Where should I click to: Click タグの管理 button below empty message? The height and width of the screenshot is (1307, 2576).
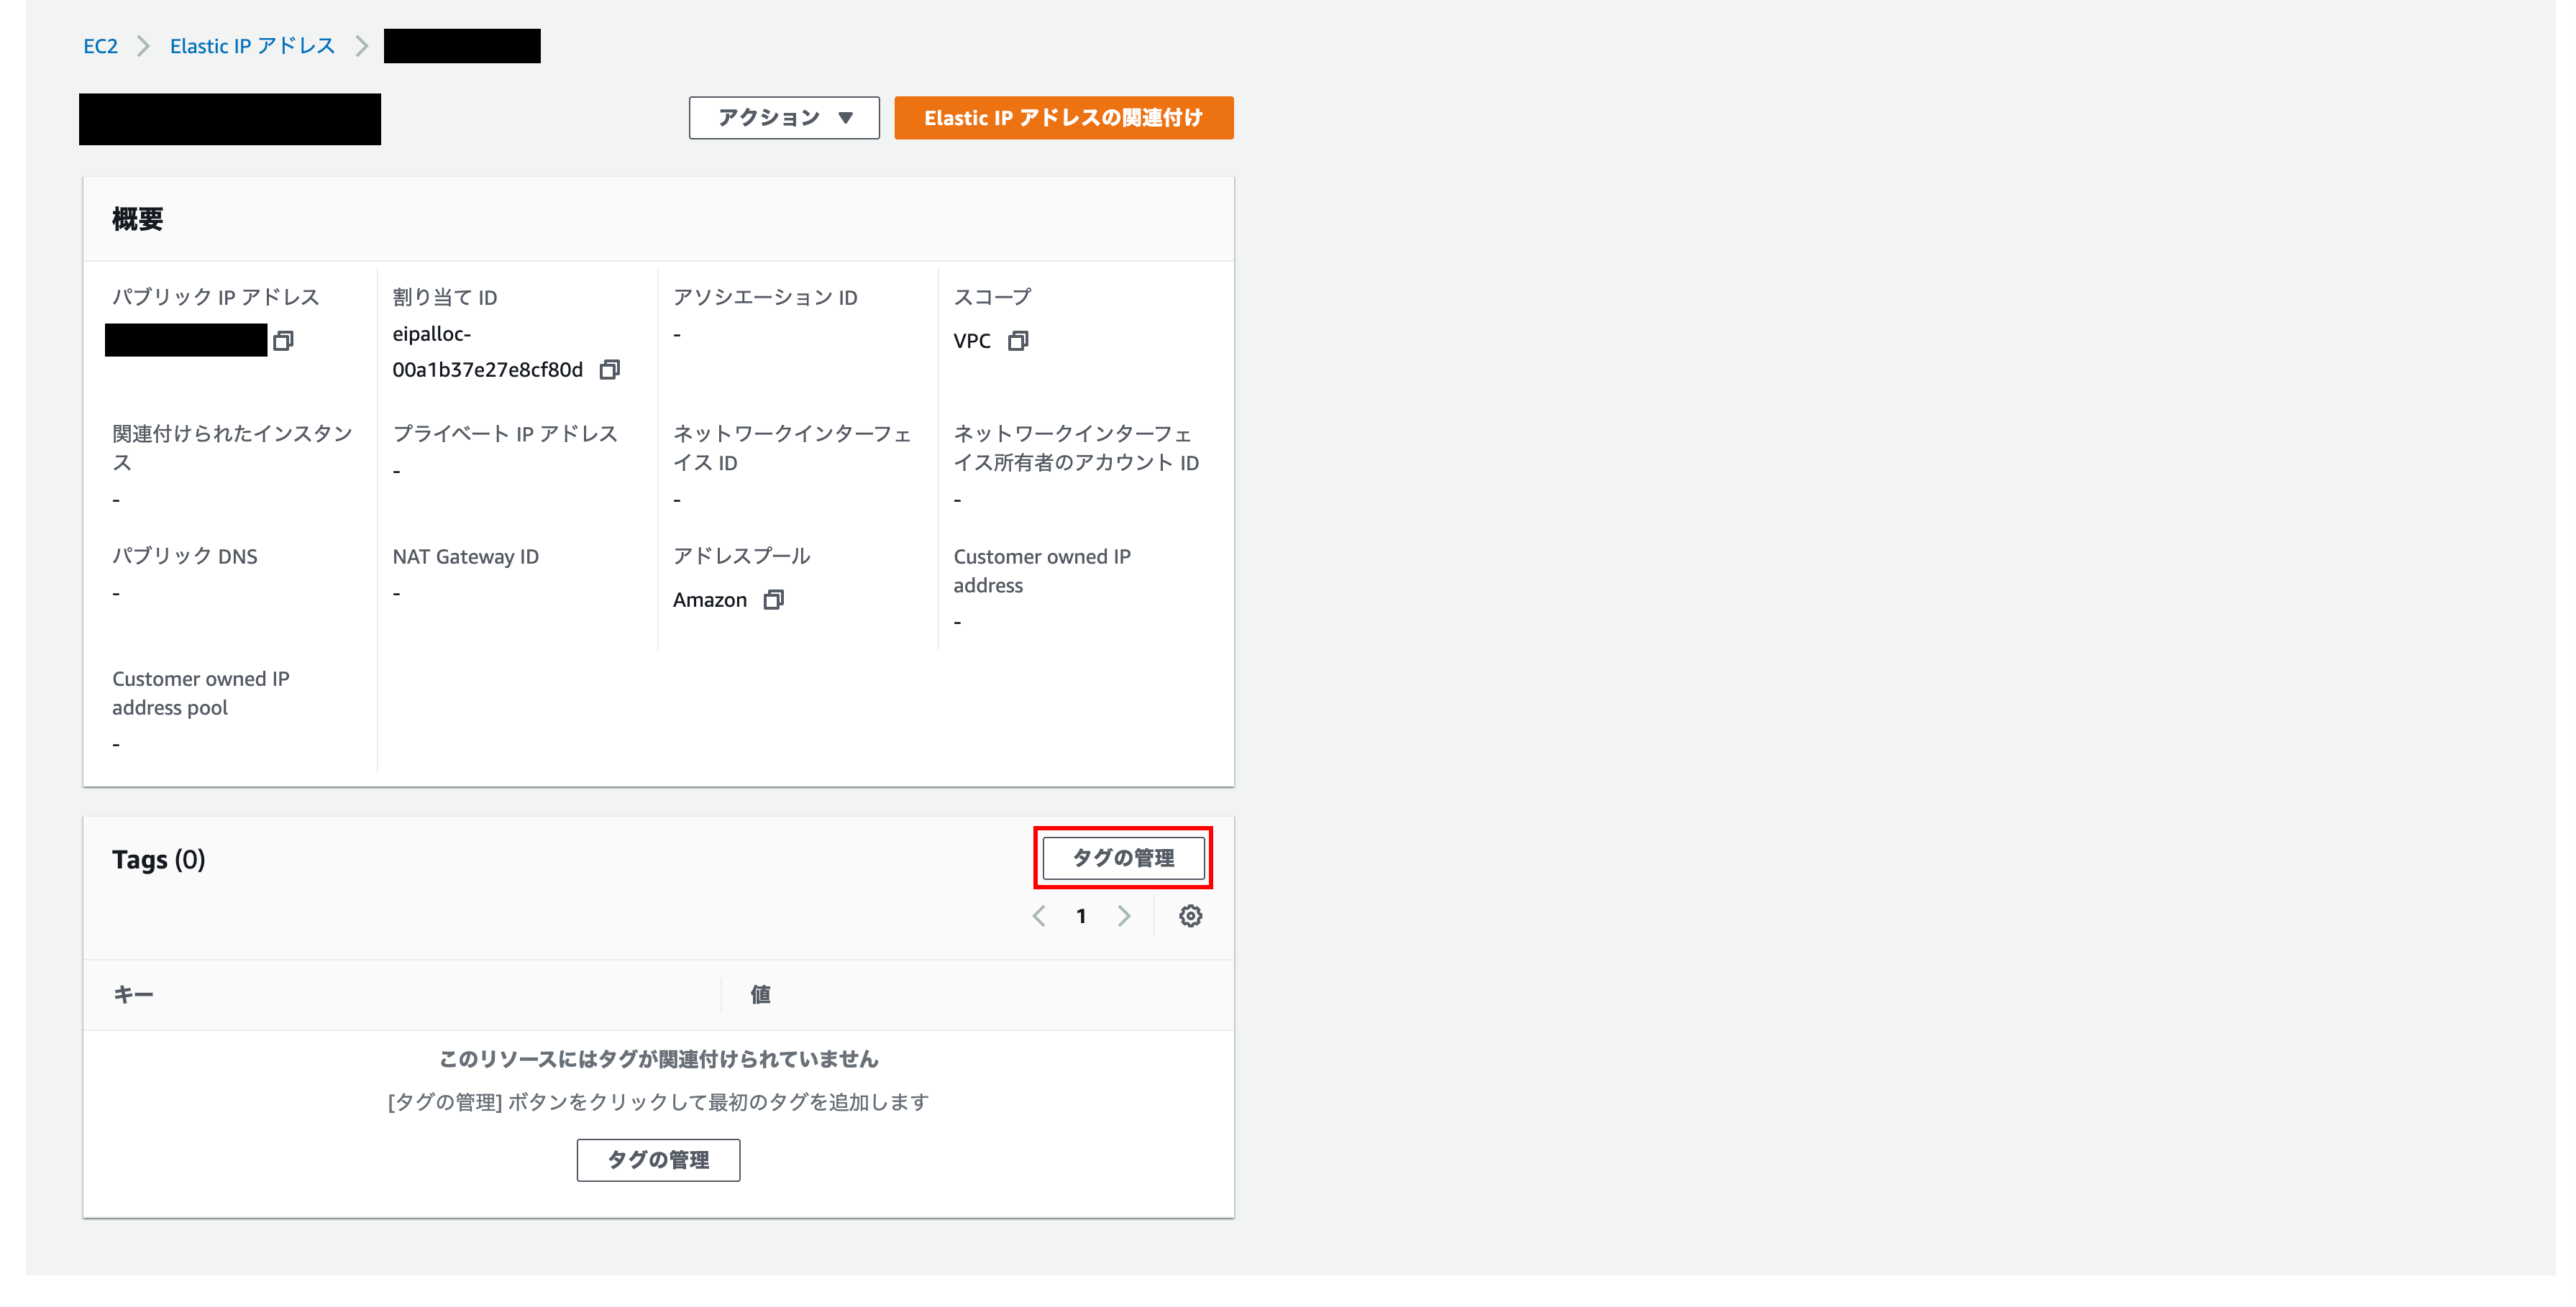point(658,1160)
